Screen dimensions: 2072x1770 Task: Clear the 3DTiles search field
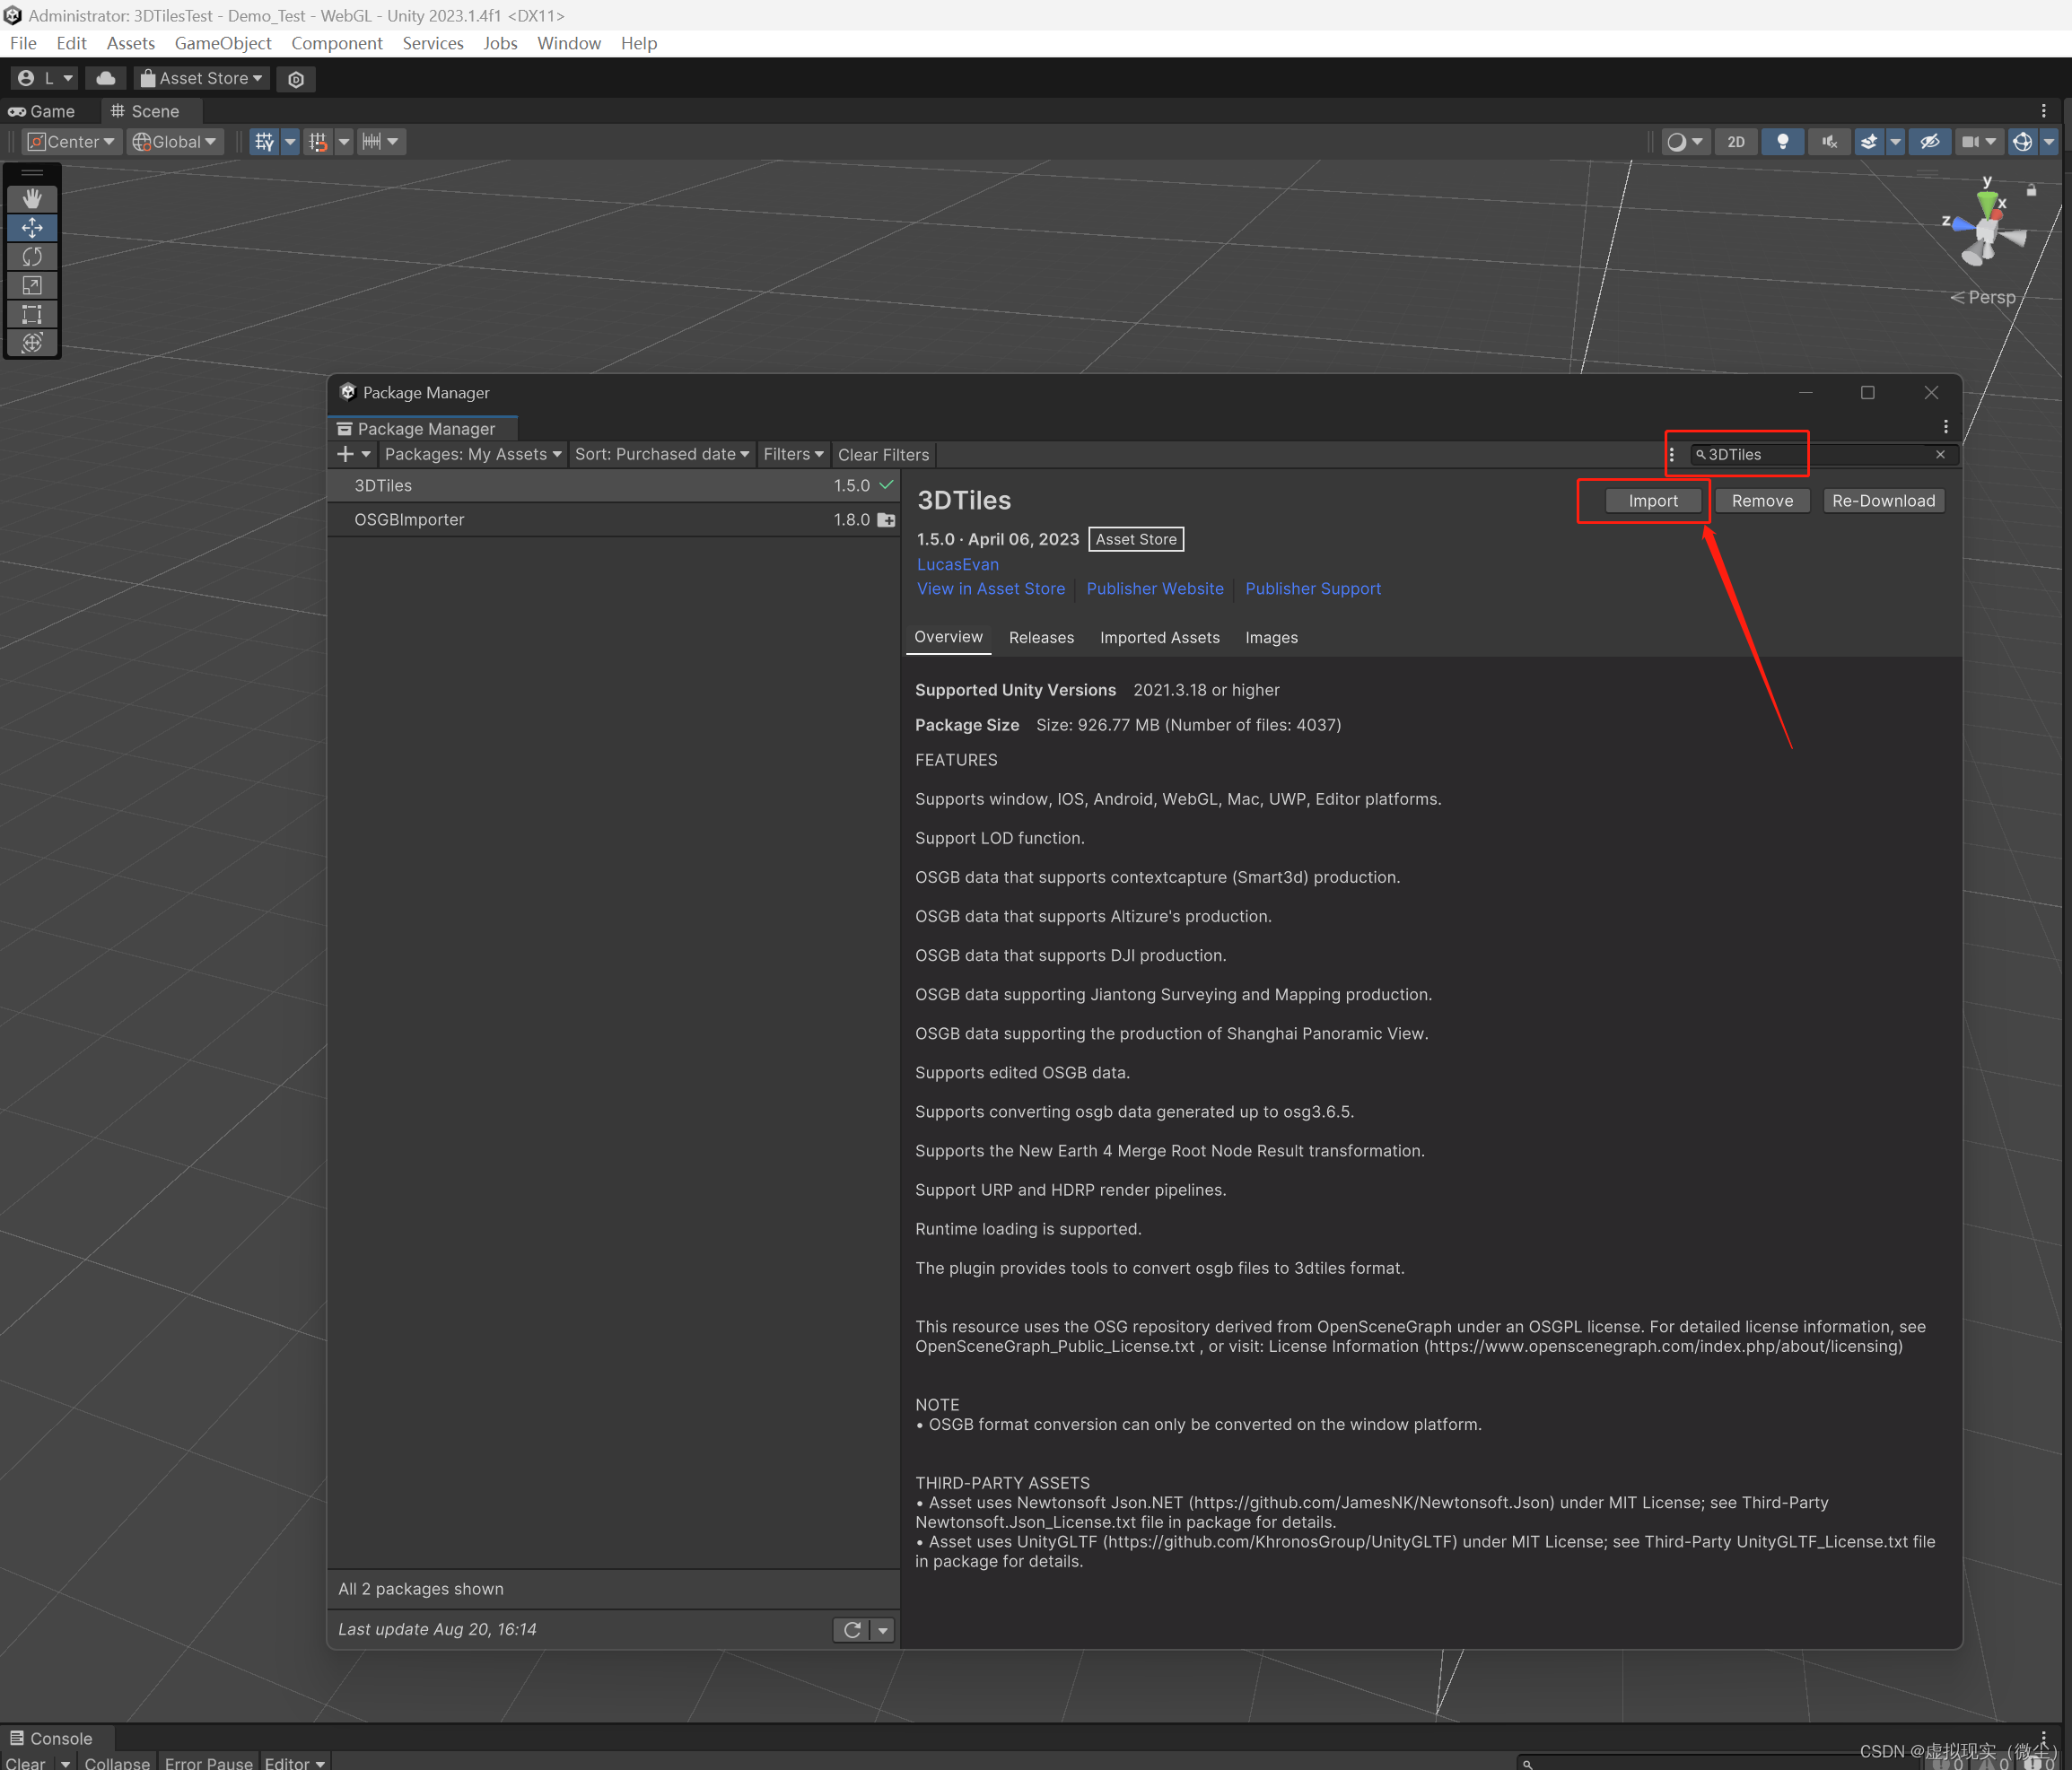pos(1940,454)
